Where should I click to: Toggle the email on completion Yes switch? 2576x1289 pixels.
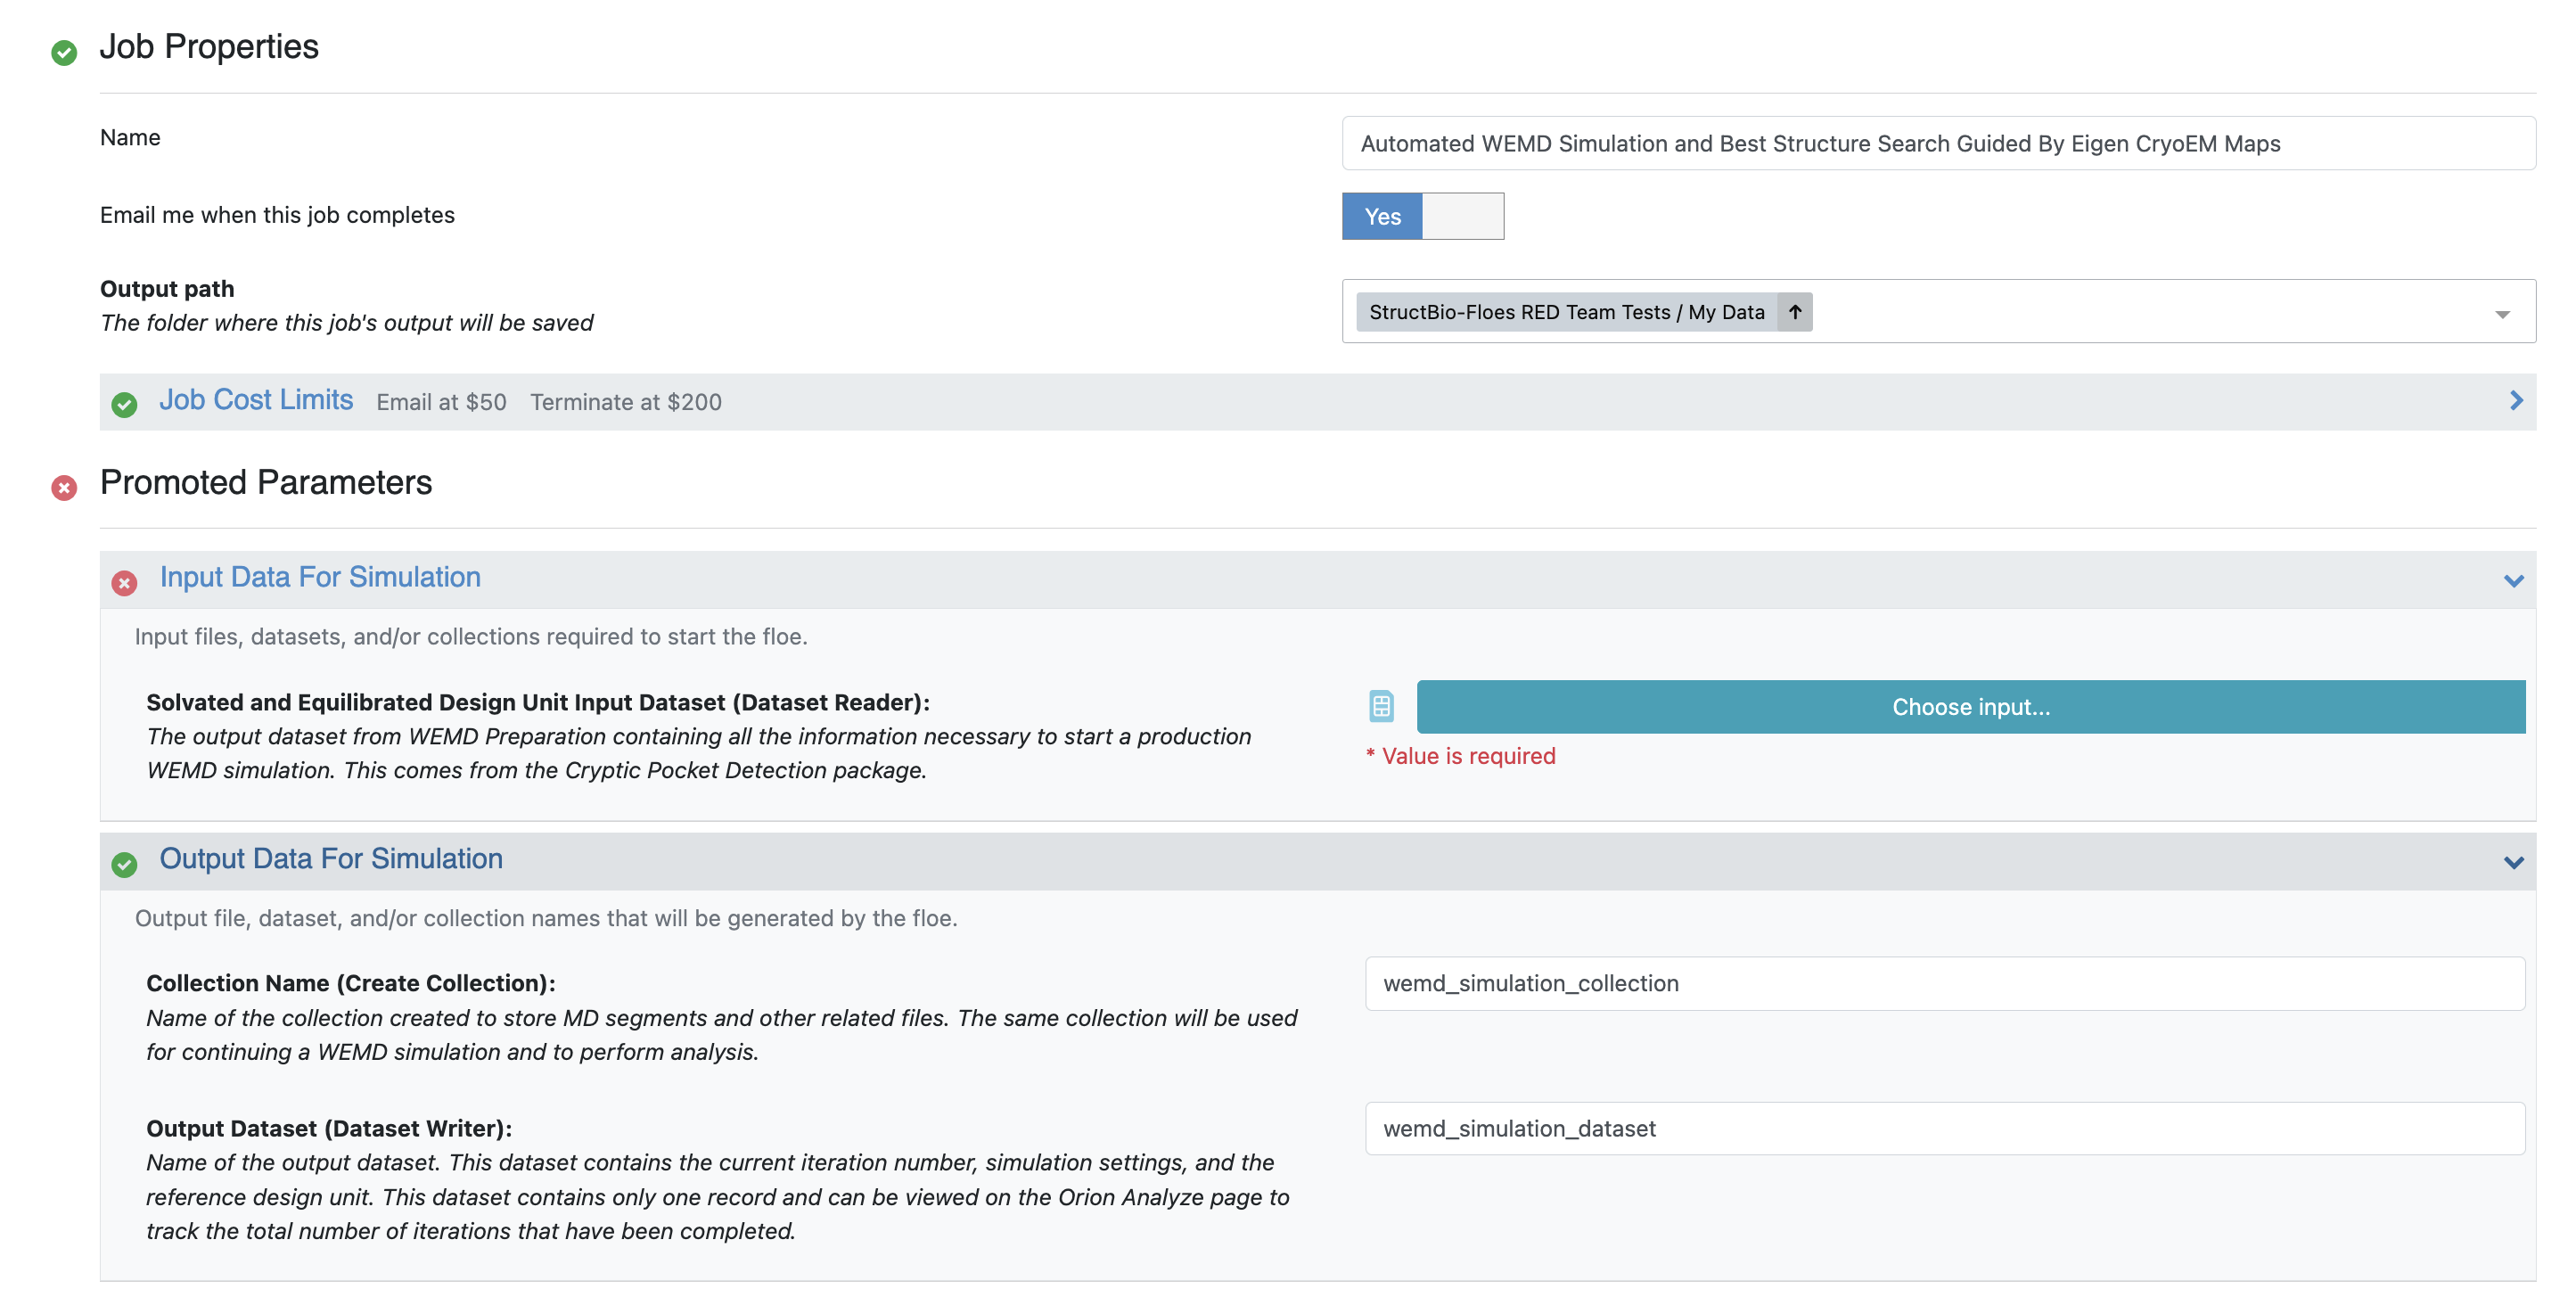1382,216
